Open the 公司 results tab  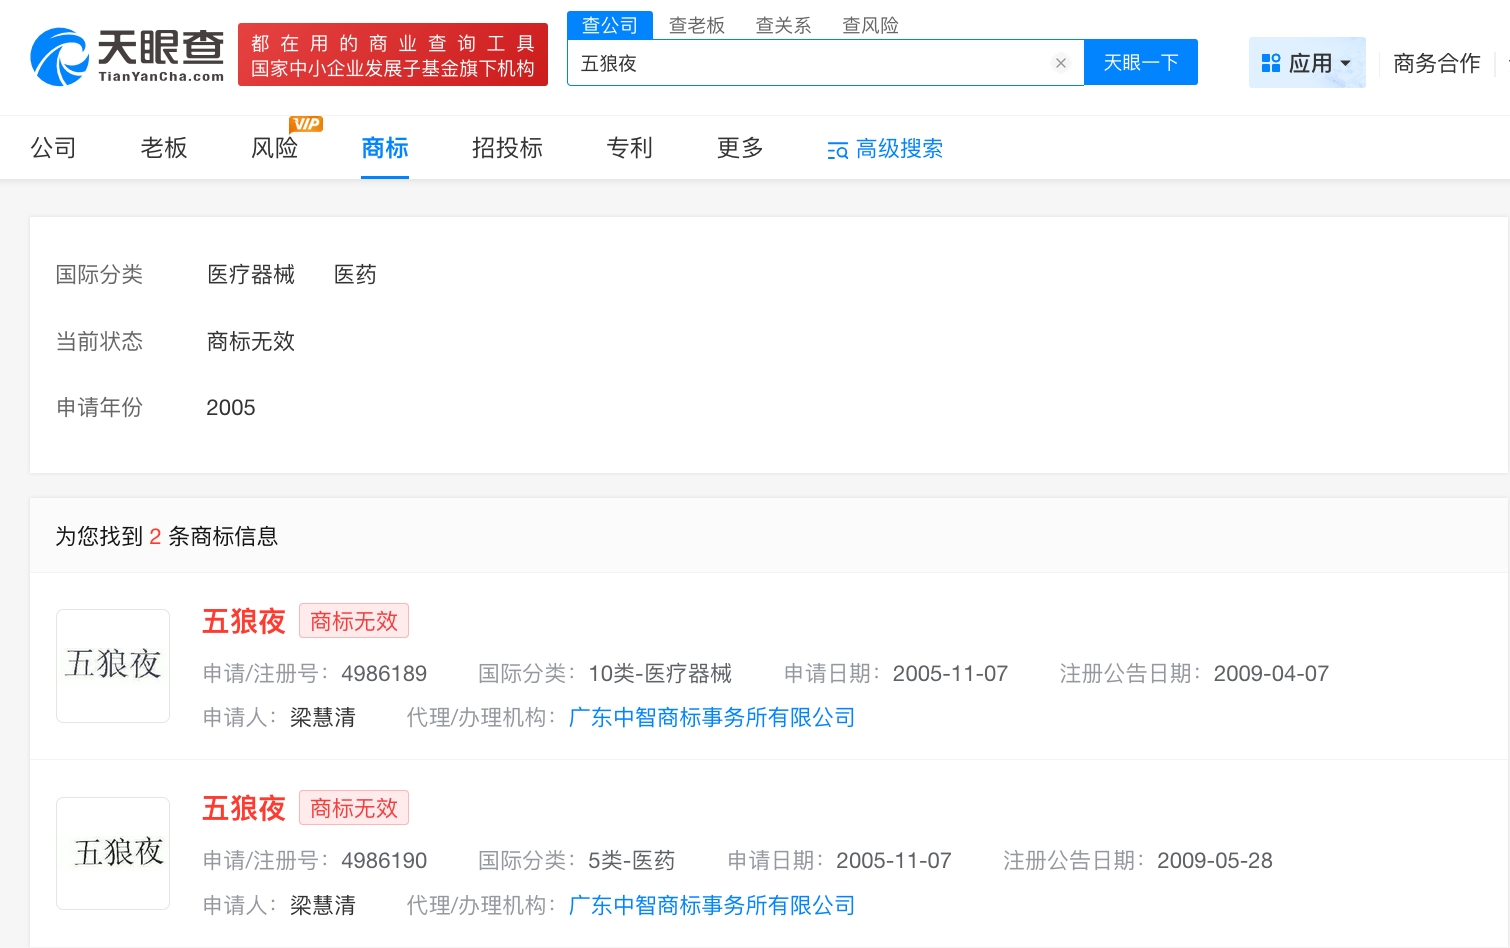(x=53, y=148)
